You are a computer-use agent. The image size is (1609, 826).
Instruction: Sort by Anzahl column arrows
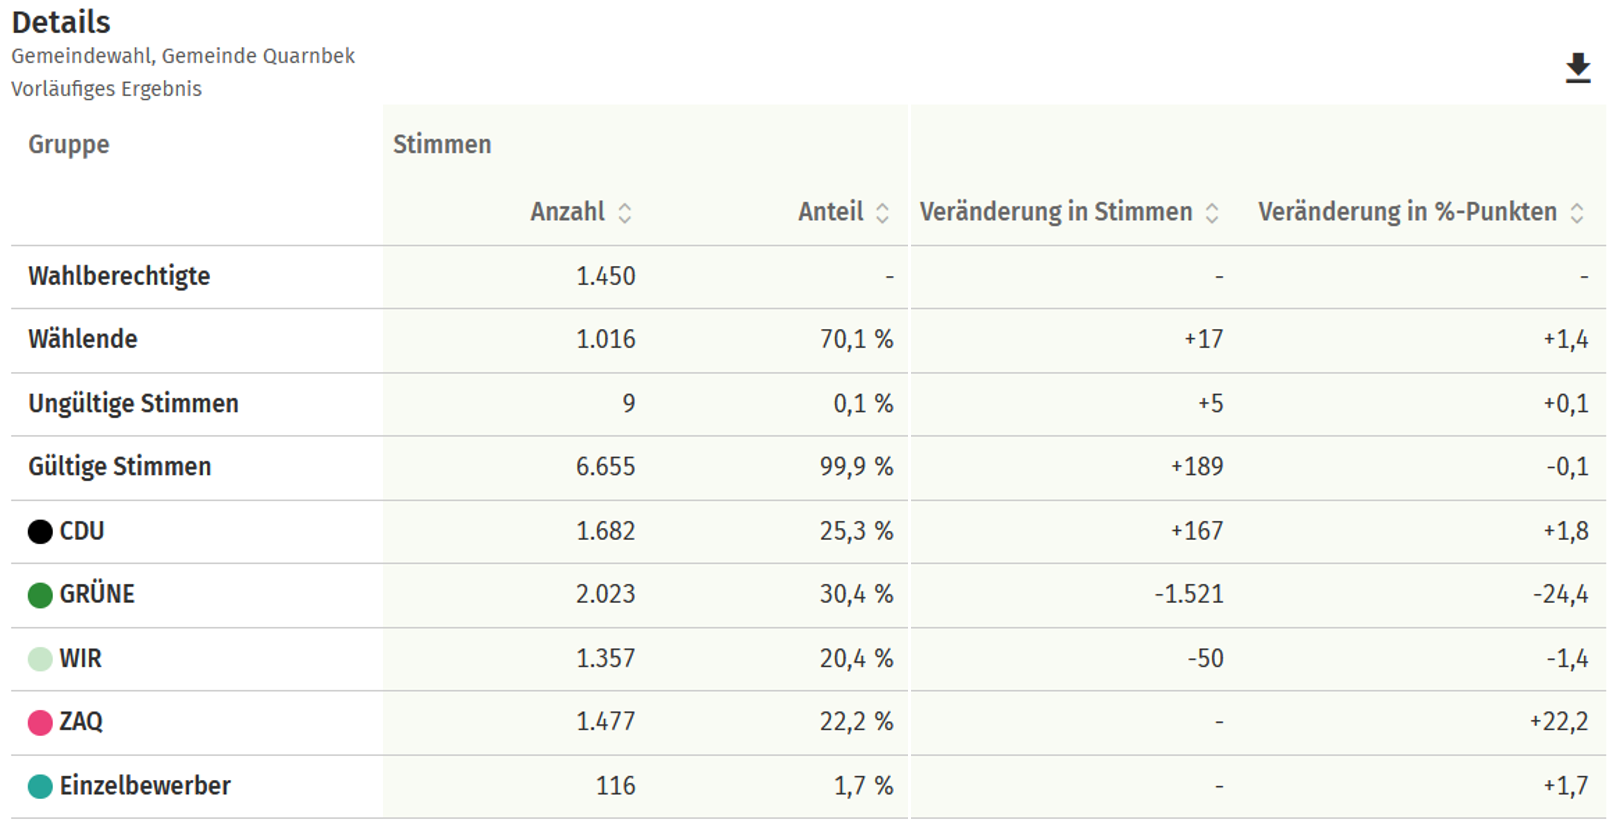point(625,212)
